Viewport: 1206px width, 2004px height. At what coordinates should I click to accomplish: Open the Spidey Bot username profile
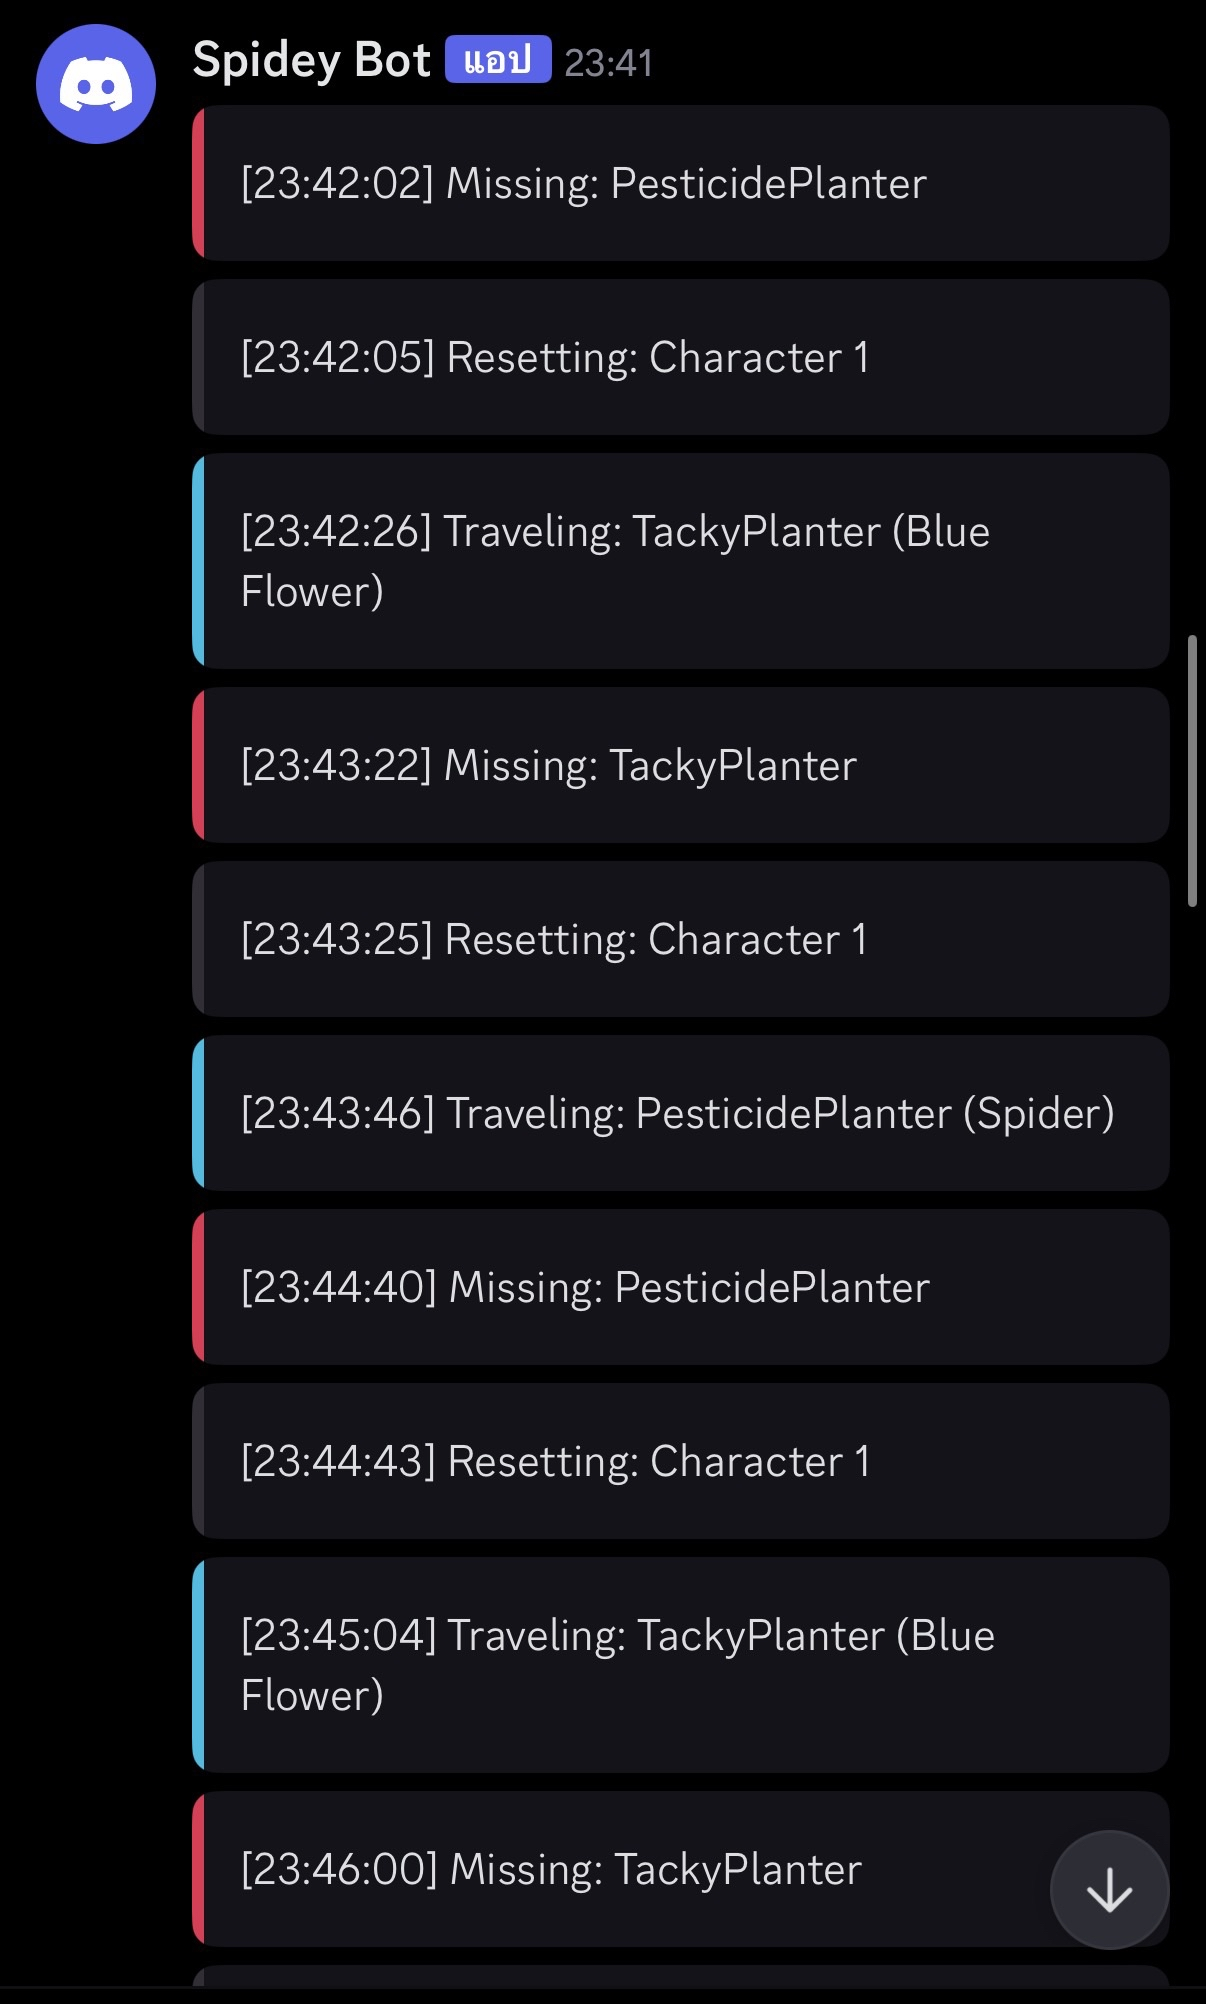311,60
